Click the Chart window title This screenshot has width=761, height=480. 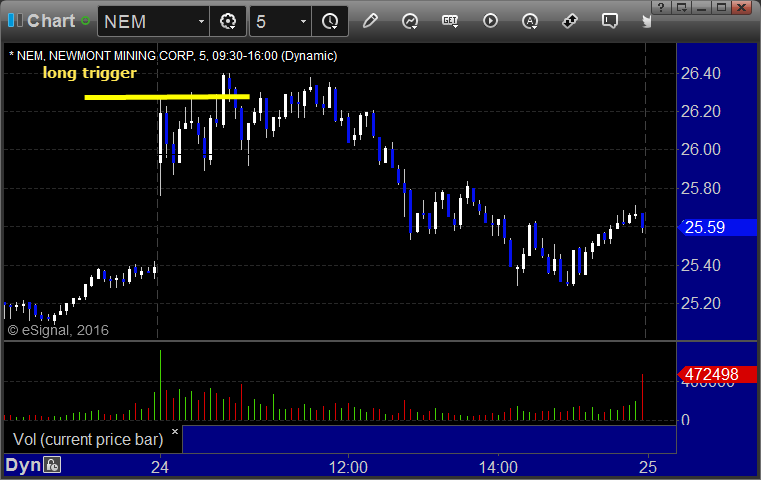point(51,21)
